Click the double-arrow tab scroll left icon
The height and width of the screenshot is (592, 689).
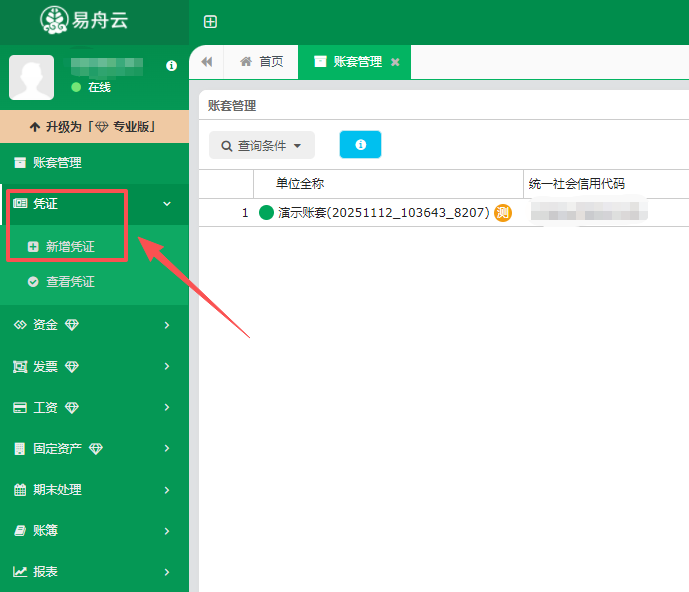click(207, 62)
